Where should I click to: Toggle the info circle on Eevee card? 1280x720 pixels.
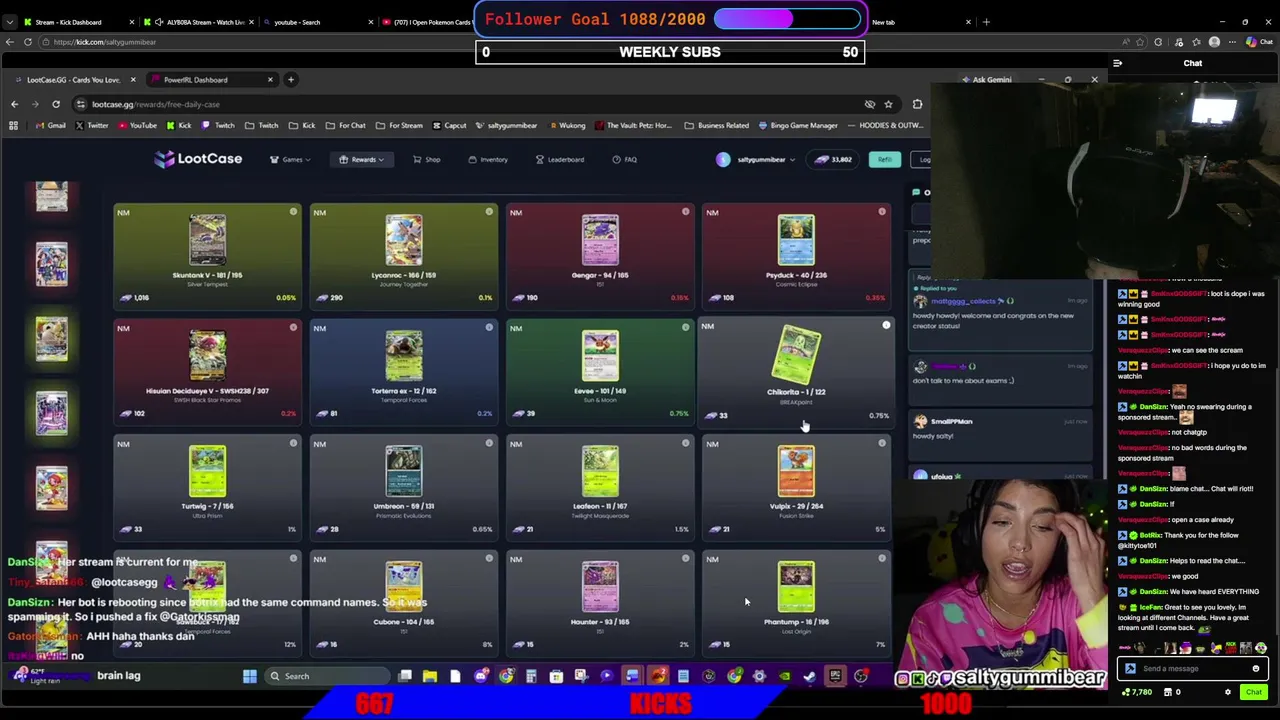(x=686, y=327)
